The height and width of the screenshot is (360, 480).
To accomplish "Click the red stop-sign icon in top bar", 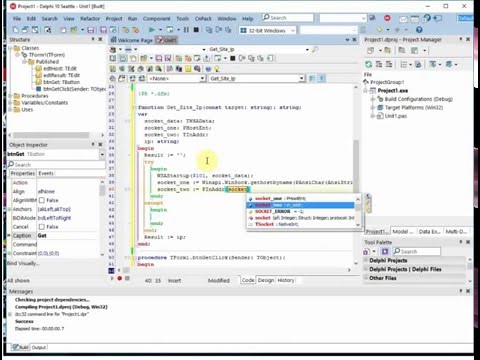I will click(x=387, y=18).
